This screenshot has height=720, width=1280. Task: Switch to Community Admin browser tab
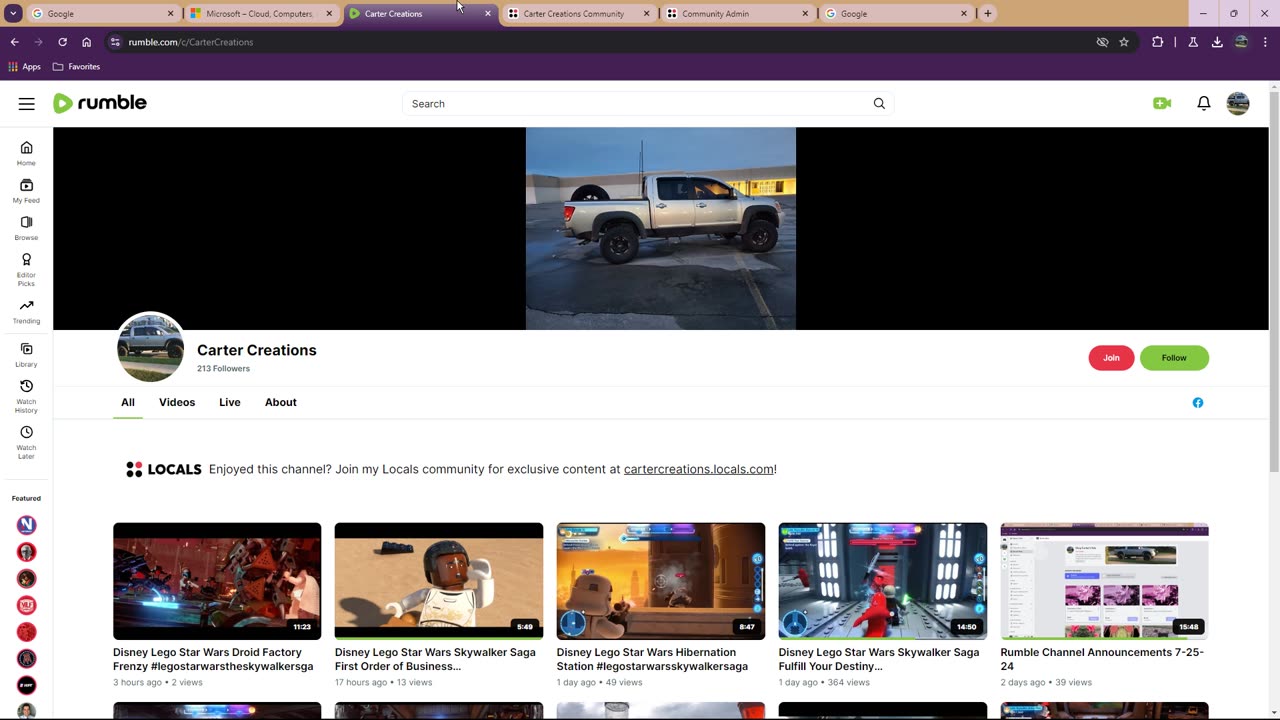pos(738,14)
